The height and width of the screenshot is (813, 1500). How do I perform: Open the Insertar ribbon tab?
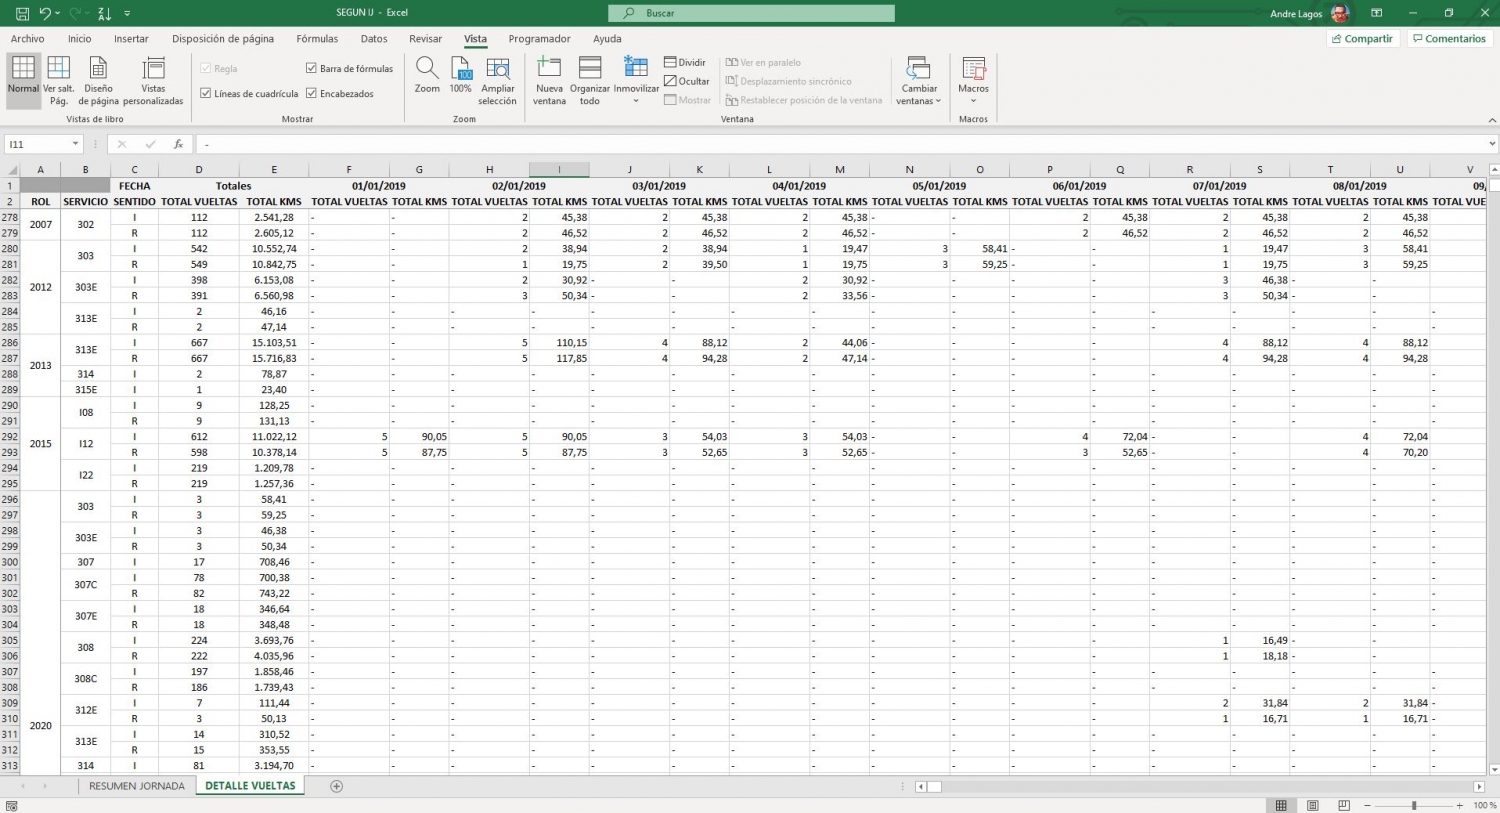point(131,39)
